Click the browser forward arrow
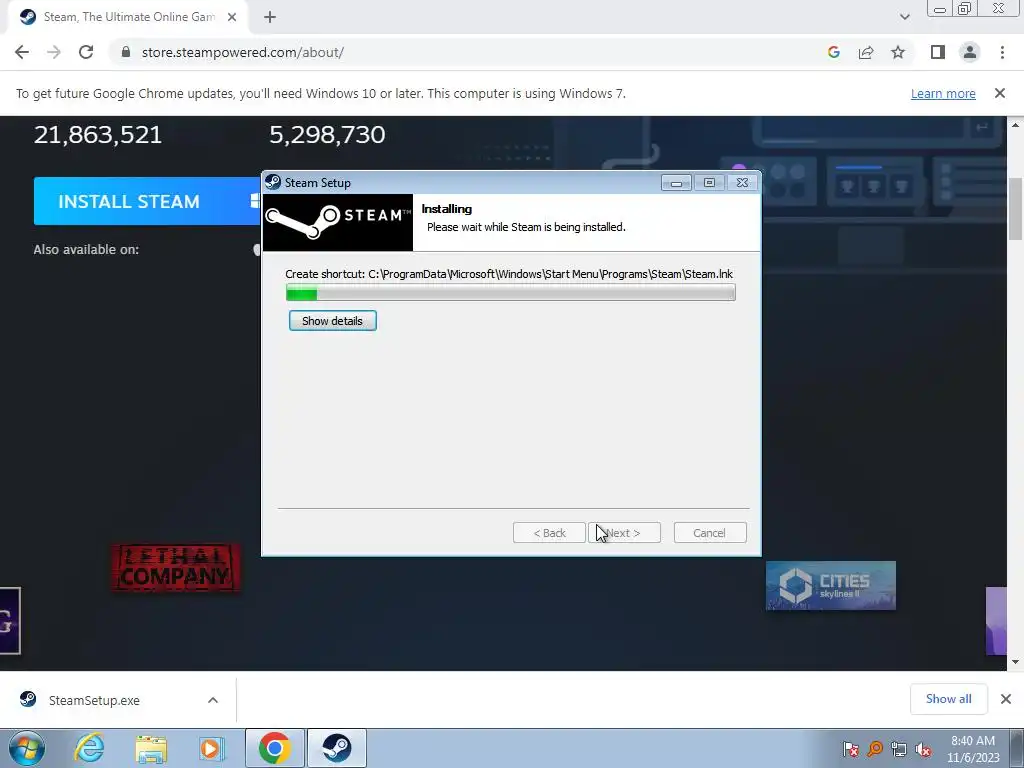Image resolution: width=1024 pixels, height=768 pixels. (54, 52)
